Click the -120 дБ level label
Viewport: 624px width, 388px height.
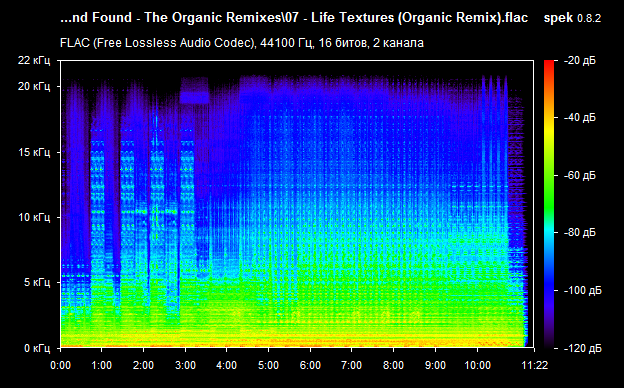tap(583, 349)
